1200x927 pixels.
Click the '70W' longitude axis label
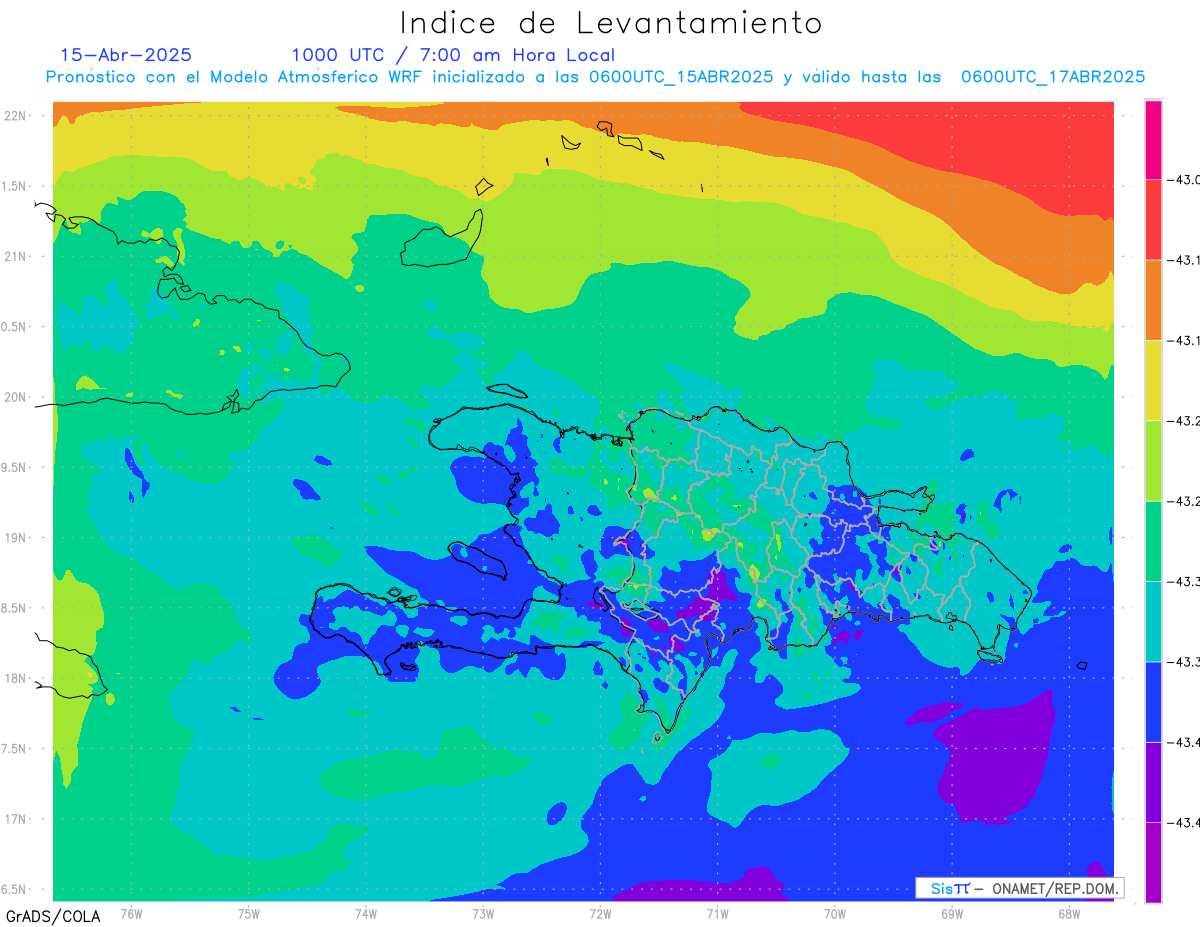[x=835, y=913]
